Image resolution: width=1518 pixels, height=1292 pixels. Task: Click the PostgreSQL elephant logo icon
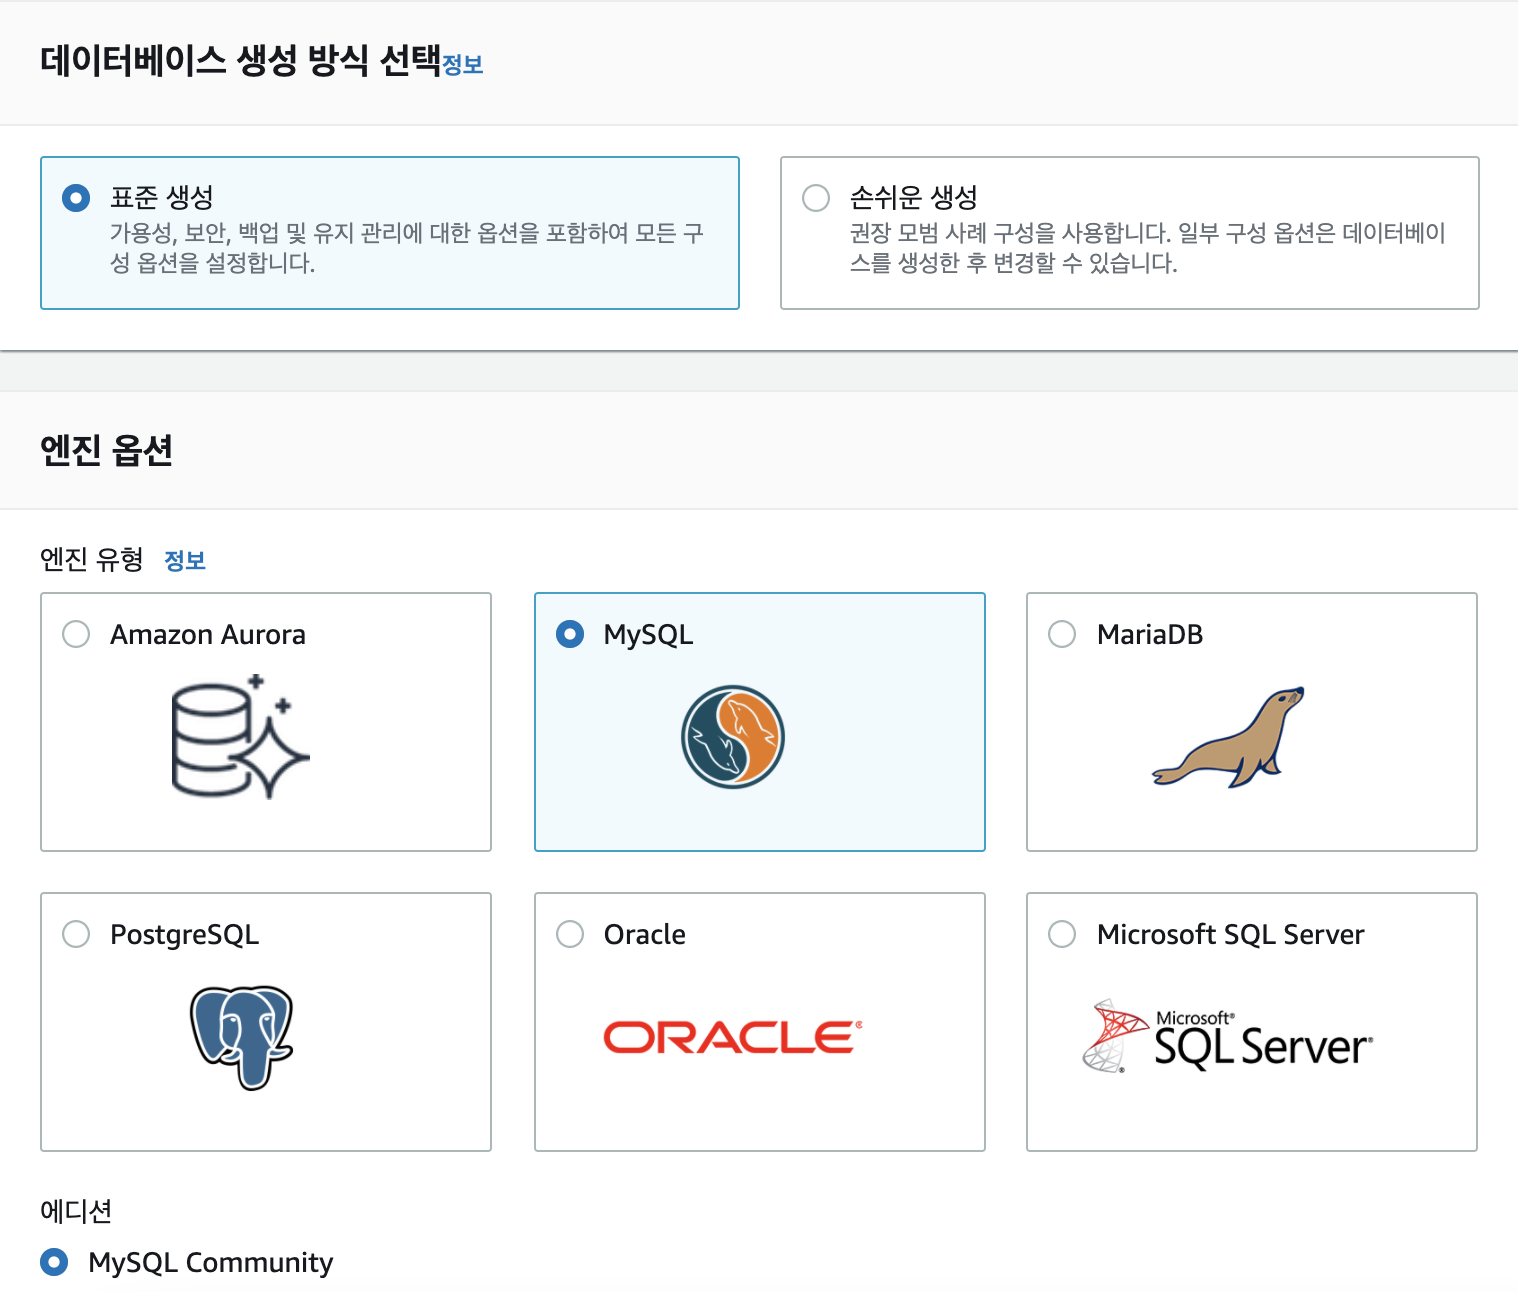pos(242,1037)
